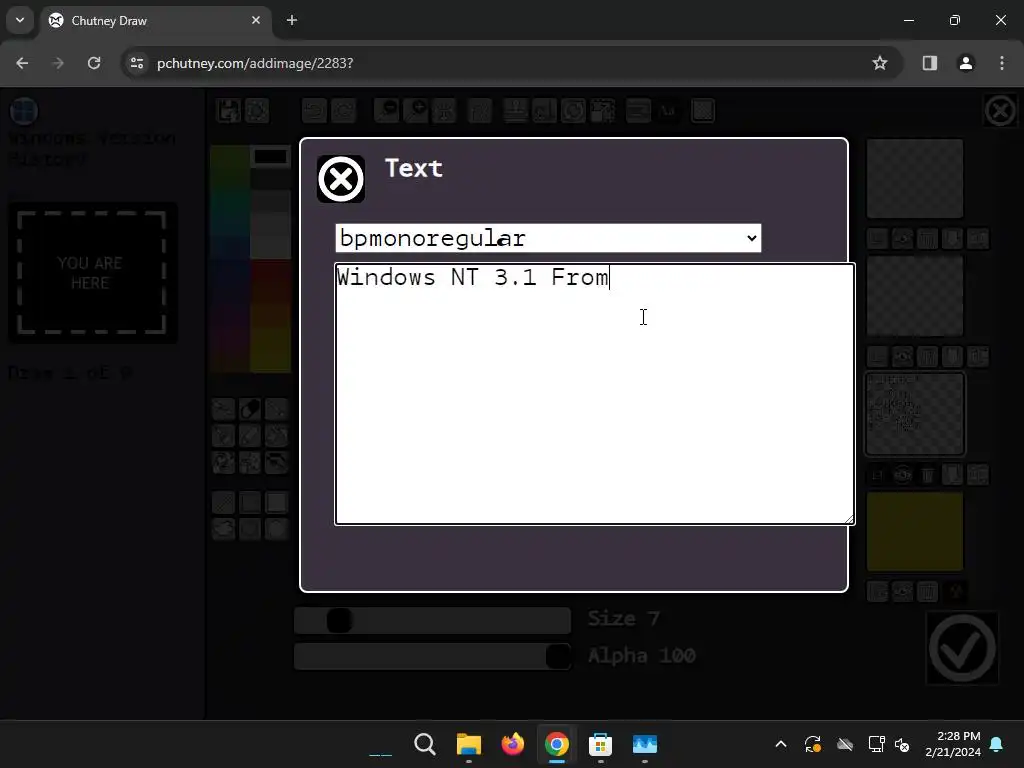This screenshot has width=1024, height=768.
Task: Open the browser side panel
Action: click(x=929, y=63)
